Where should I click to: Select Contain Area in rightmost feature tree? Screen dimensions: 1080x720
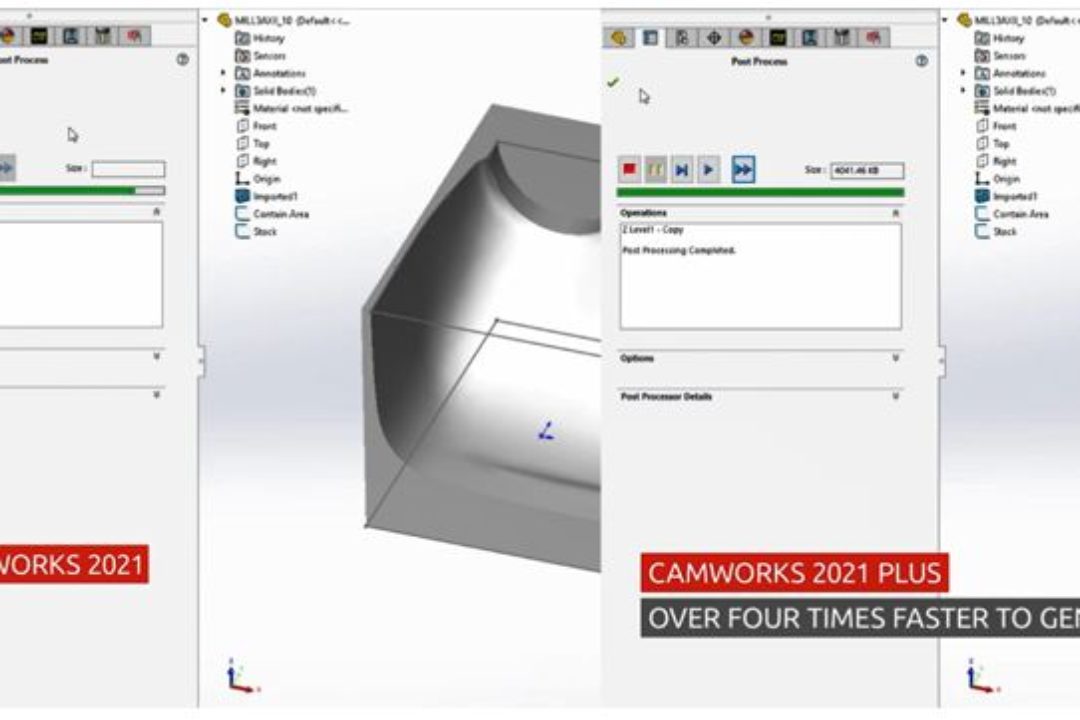pyautogui.click(x=1012, y=214)
